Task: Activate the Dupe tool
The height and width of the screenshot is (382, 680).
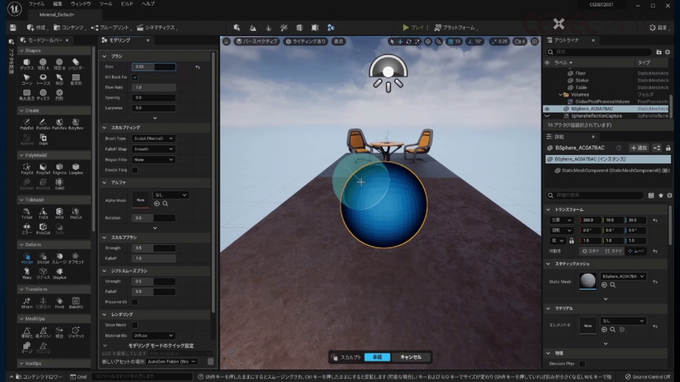Action: pyautogui.click(x=43, y=139)
